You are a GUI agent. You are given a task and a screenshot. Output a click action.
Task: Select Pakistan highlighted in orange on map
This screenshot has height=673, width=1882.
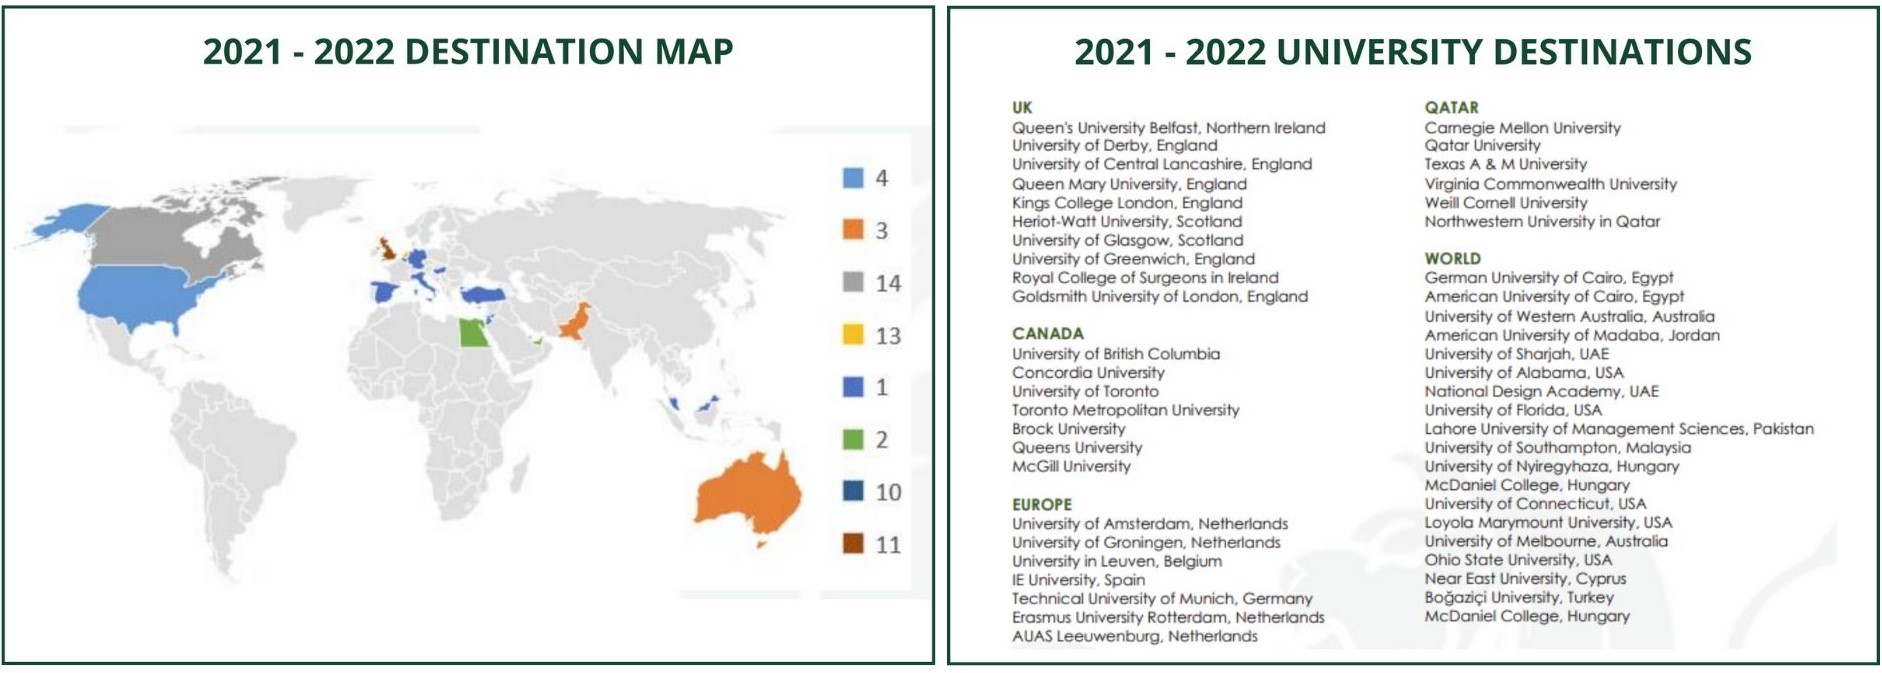pos(574,323)
